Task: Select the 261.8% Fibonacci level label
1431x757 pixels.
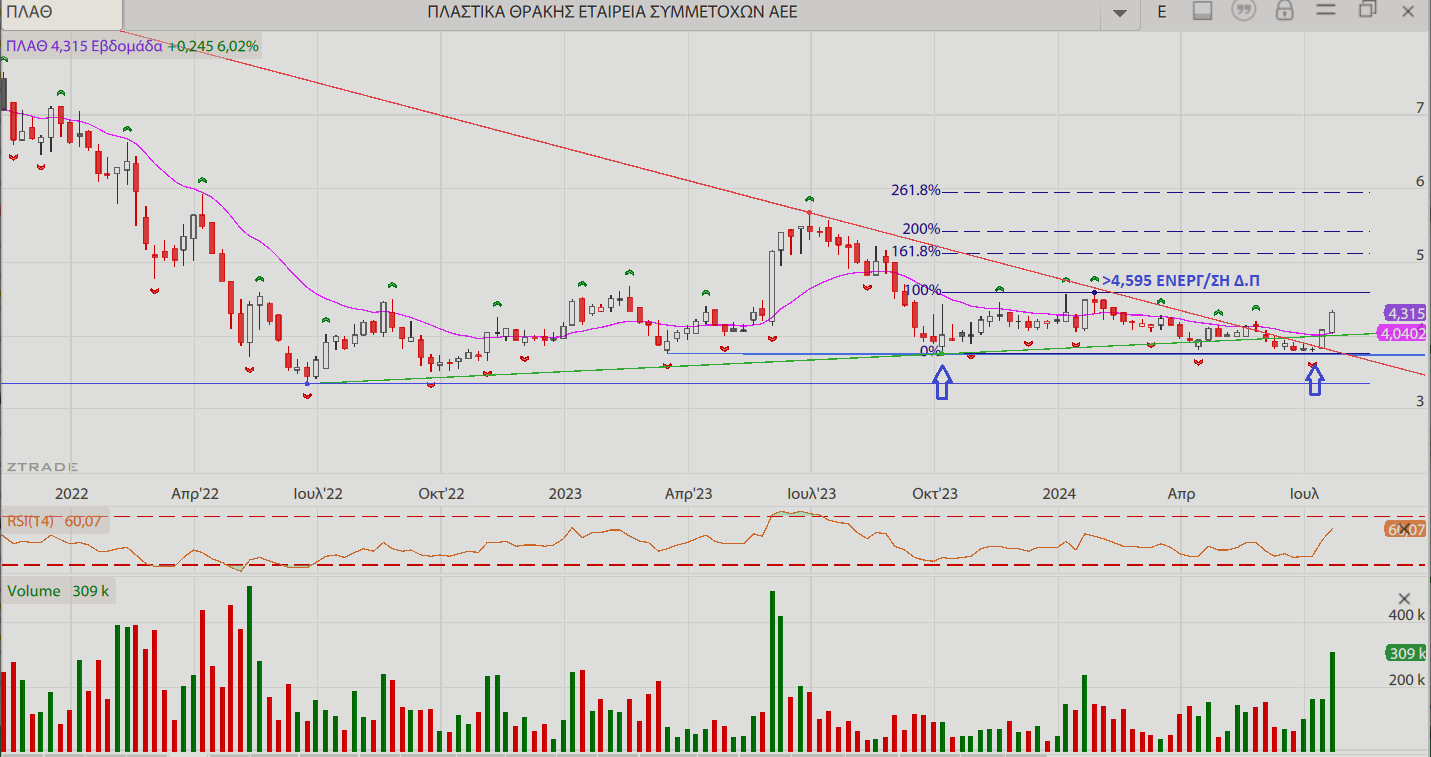Action: (x=916, y=190)
